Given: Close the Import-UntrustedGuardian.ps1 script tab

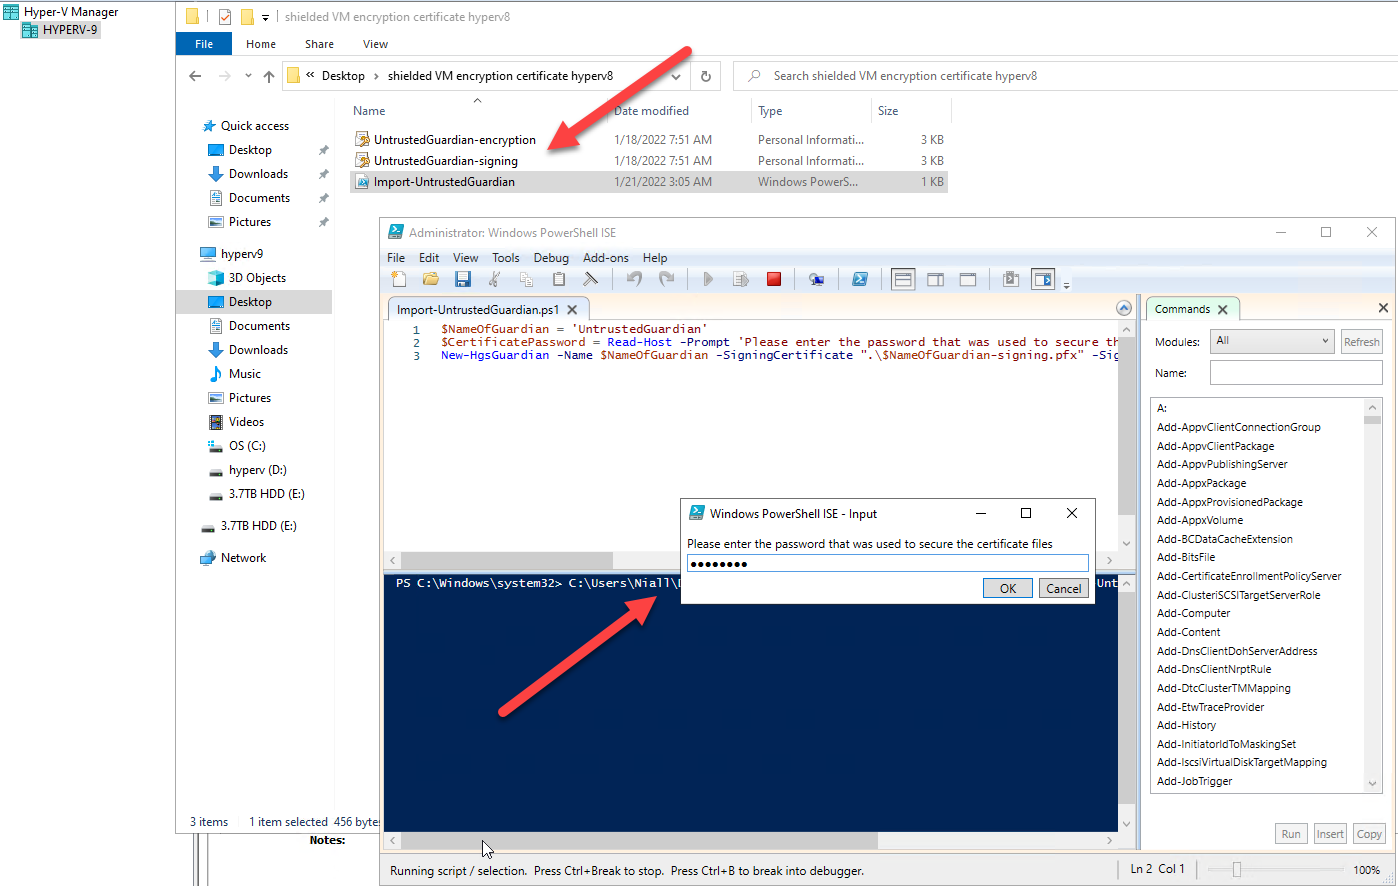Looking at the screenshot, I should point(572,310).
